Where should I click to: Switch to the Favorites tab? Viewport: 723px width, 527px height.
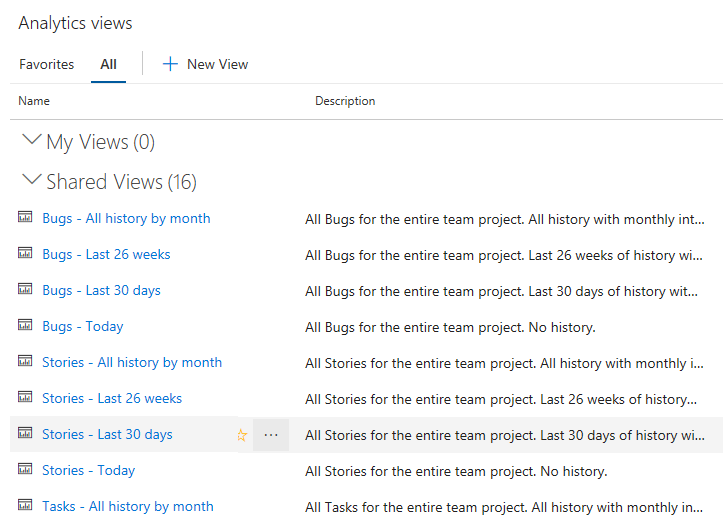(47, 64)
